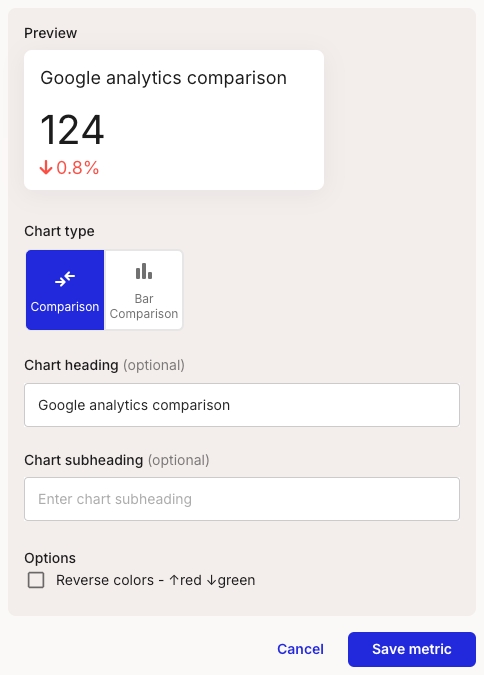Click the Bar Comparison bar-chart icon

click(x=144, y=271)
